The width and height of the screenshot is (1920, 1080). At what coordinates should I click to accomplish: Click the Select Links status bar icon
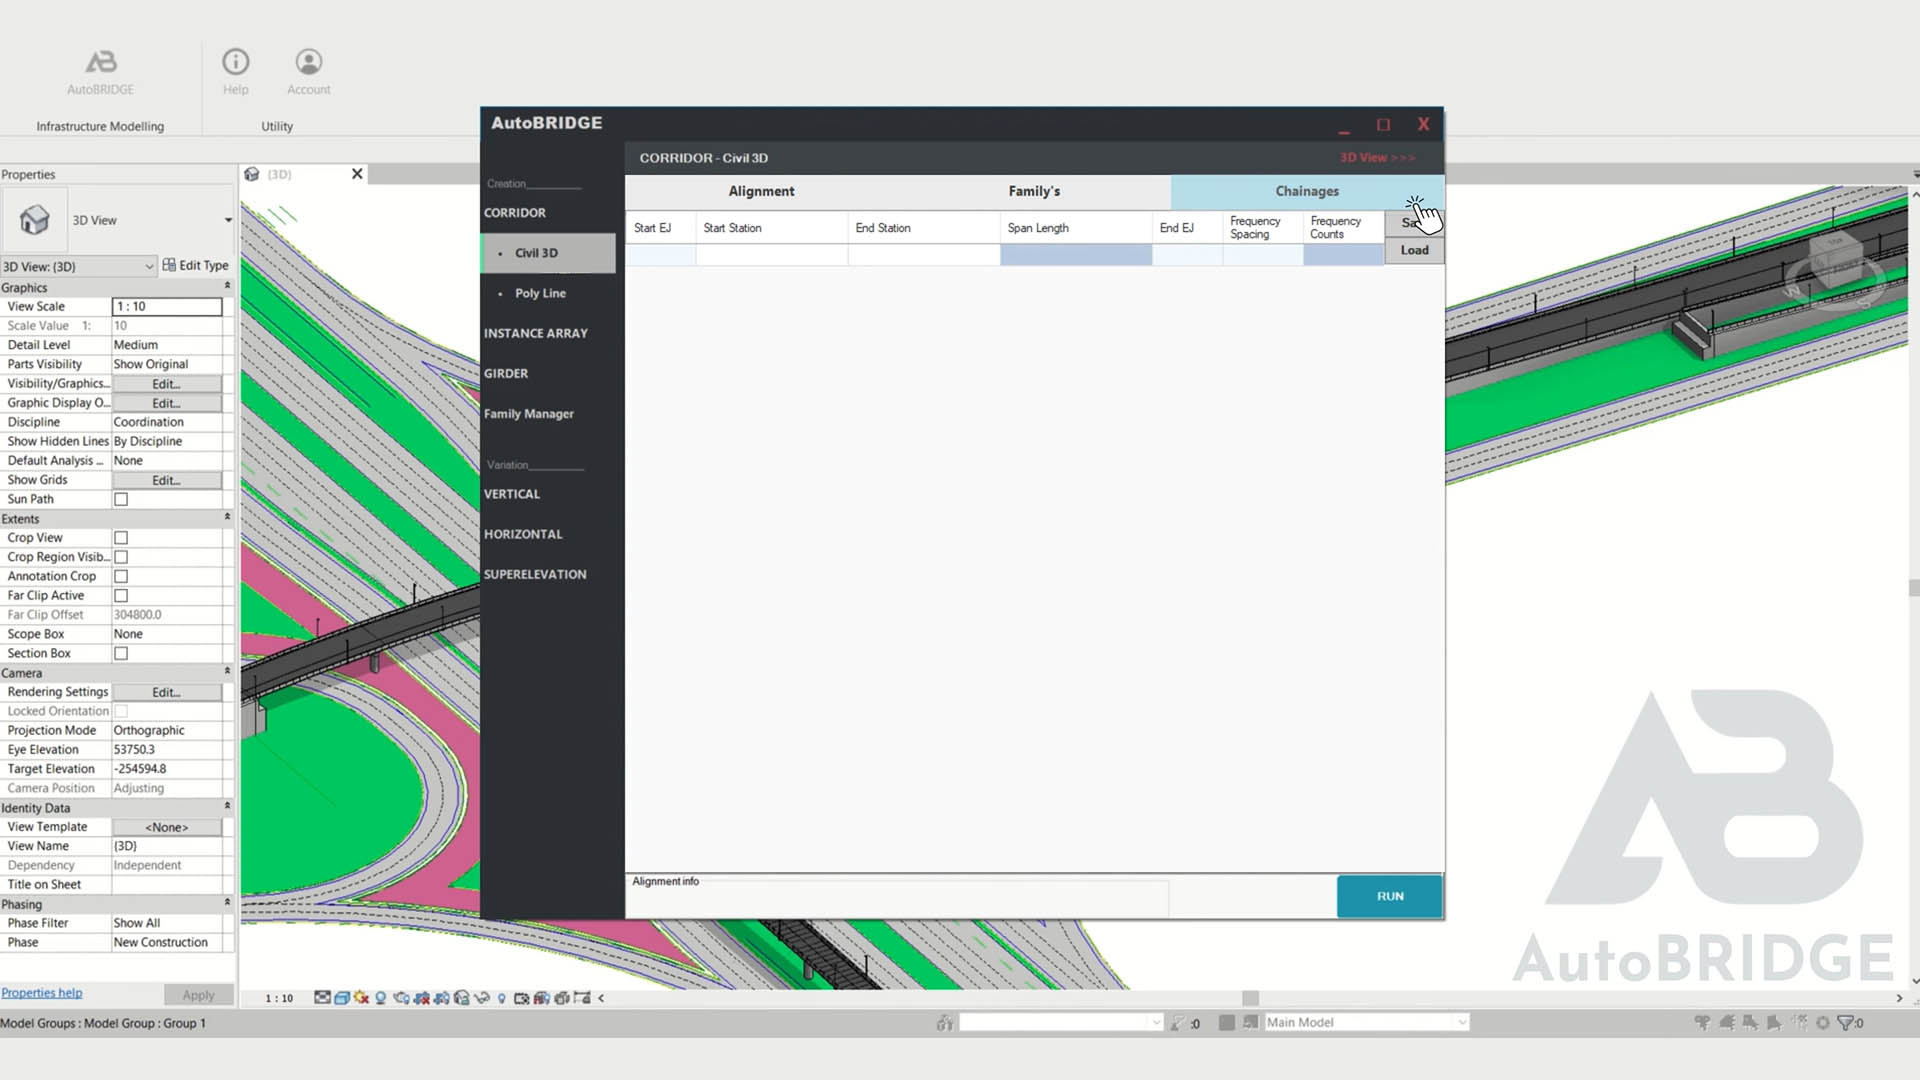click(1701, 1023)
